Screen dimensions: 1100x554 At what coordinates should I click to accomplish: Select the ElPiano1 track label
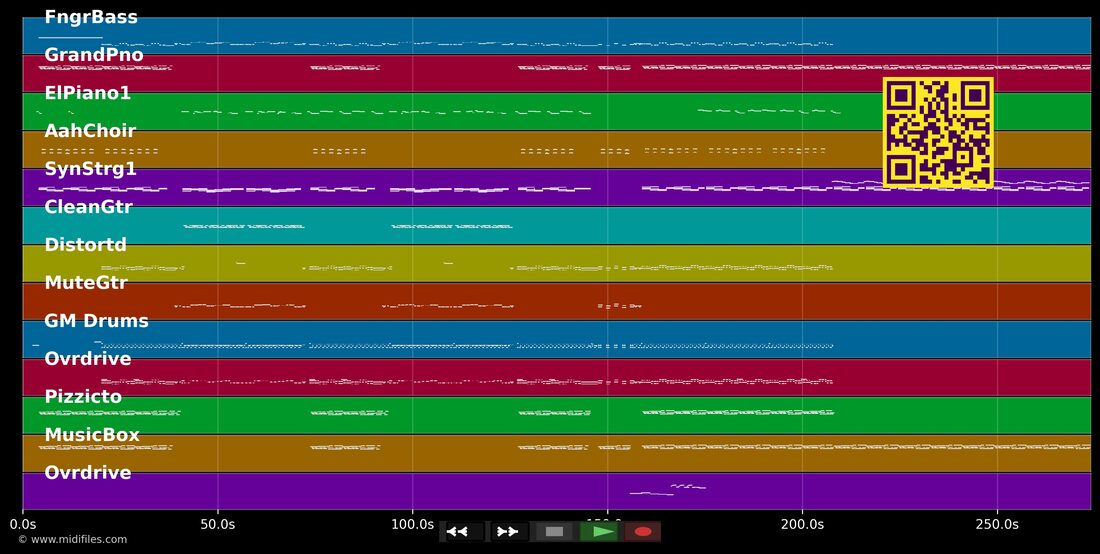click(88, 93)
